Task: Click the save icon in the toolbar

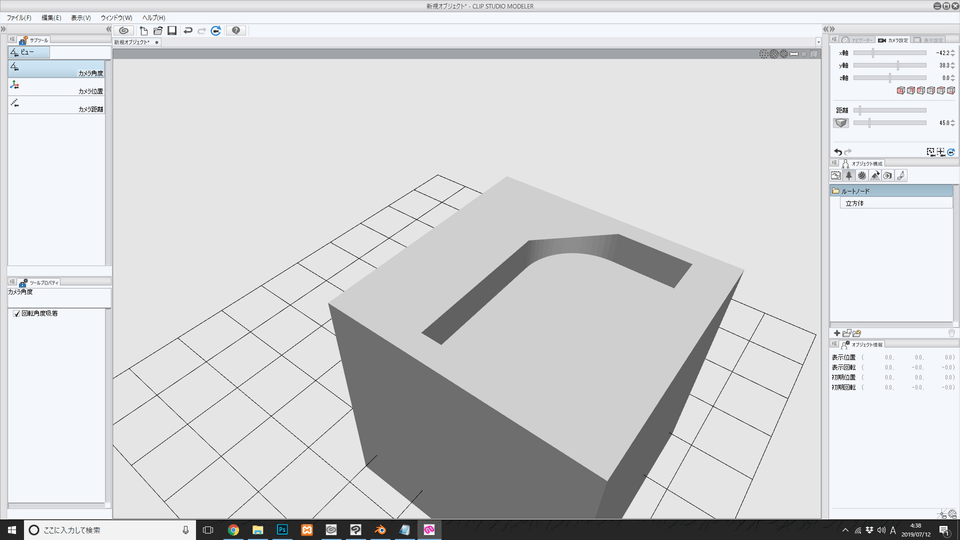Action: click(x=172, y=31)
